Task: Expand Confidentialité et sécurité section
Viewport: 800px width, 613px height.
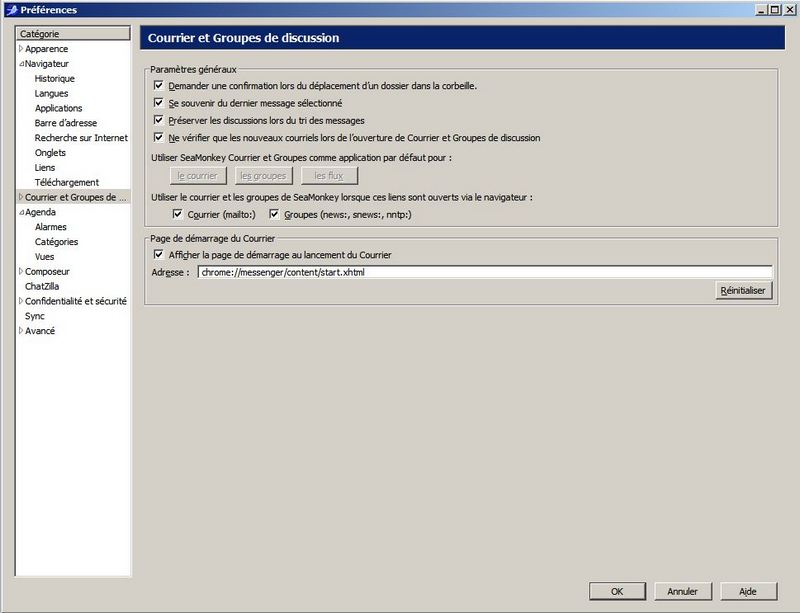Action: point(21,301)
